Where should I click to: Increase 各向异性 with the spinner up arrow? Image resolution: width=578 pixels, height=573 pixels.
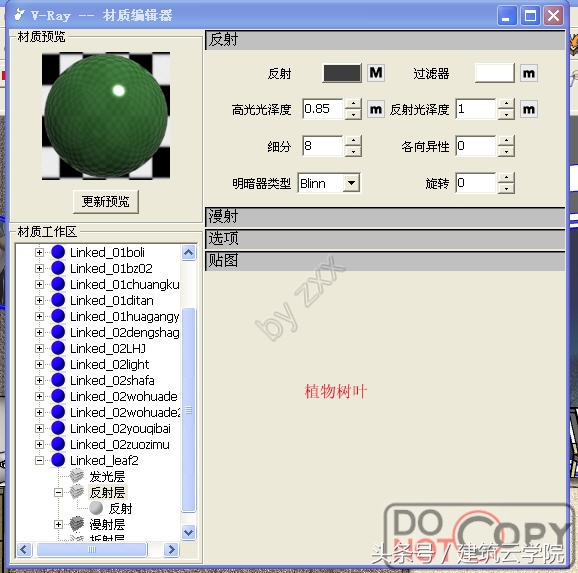(x=506, y=141)
